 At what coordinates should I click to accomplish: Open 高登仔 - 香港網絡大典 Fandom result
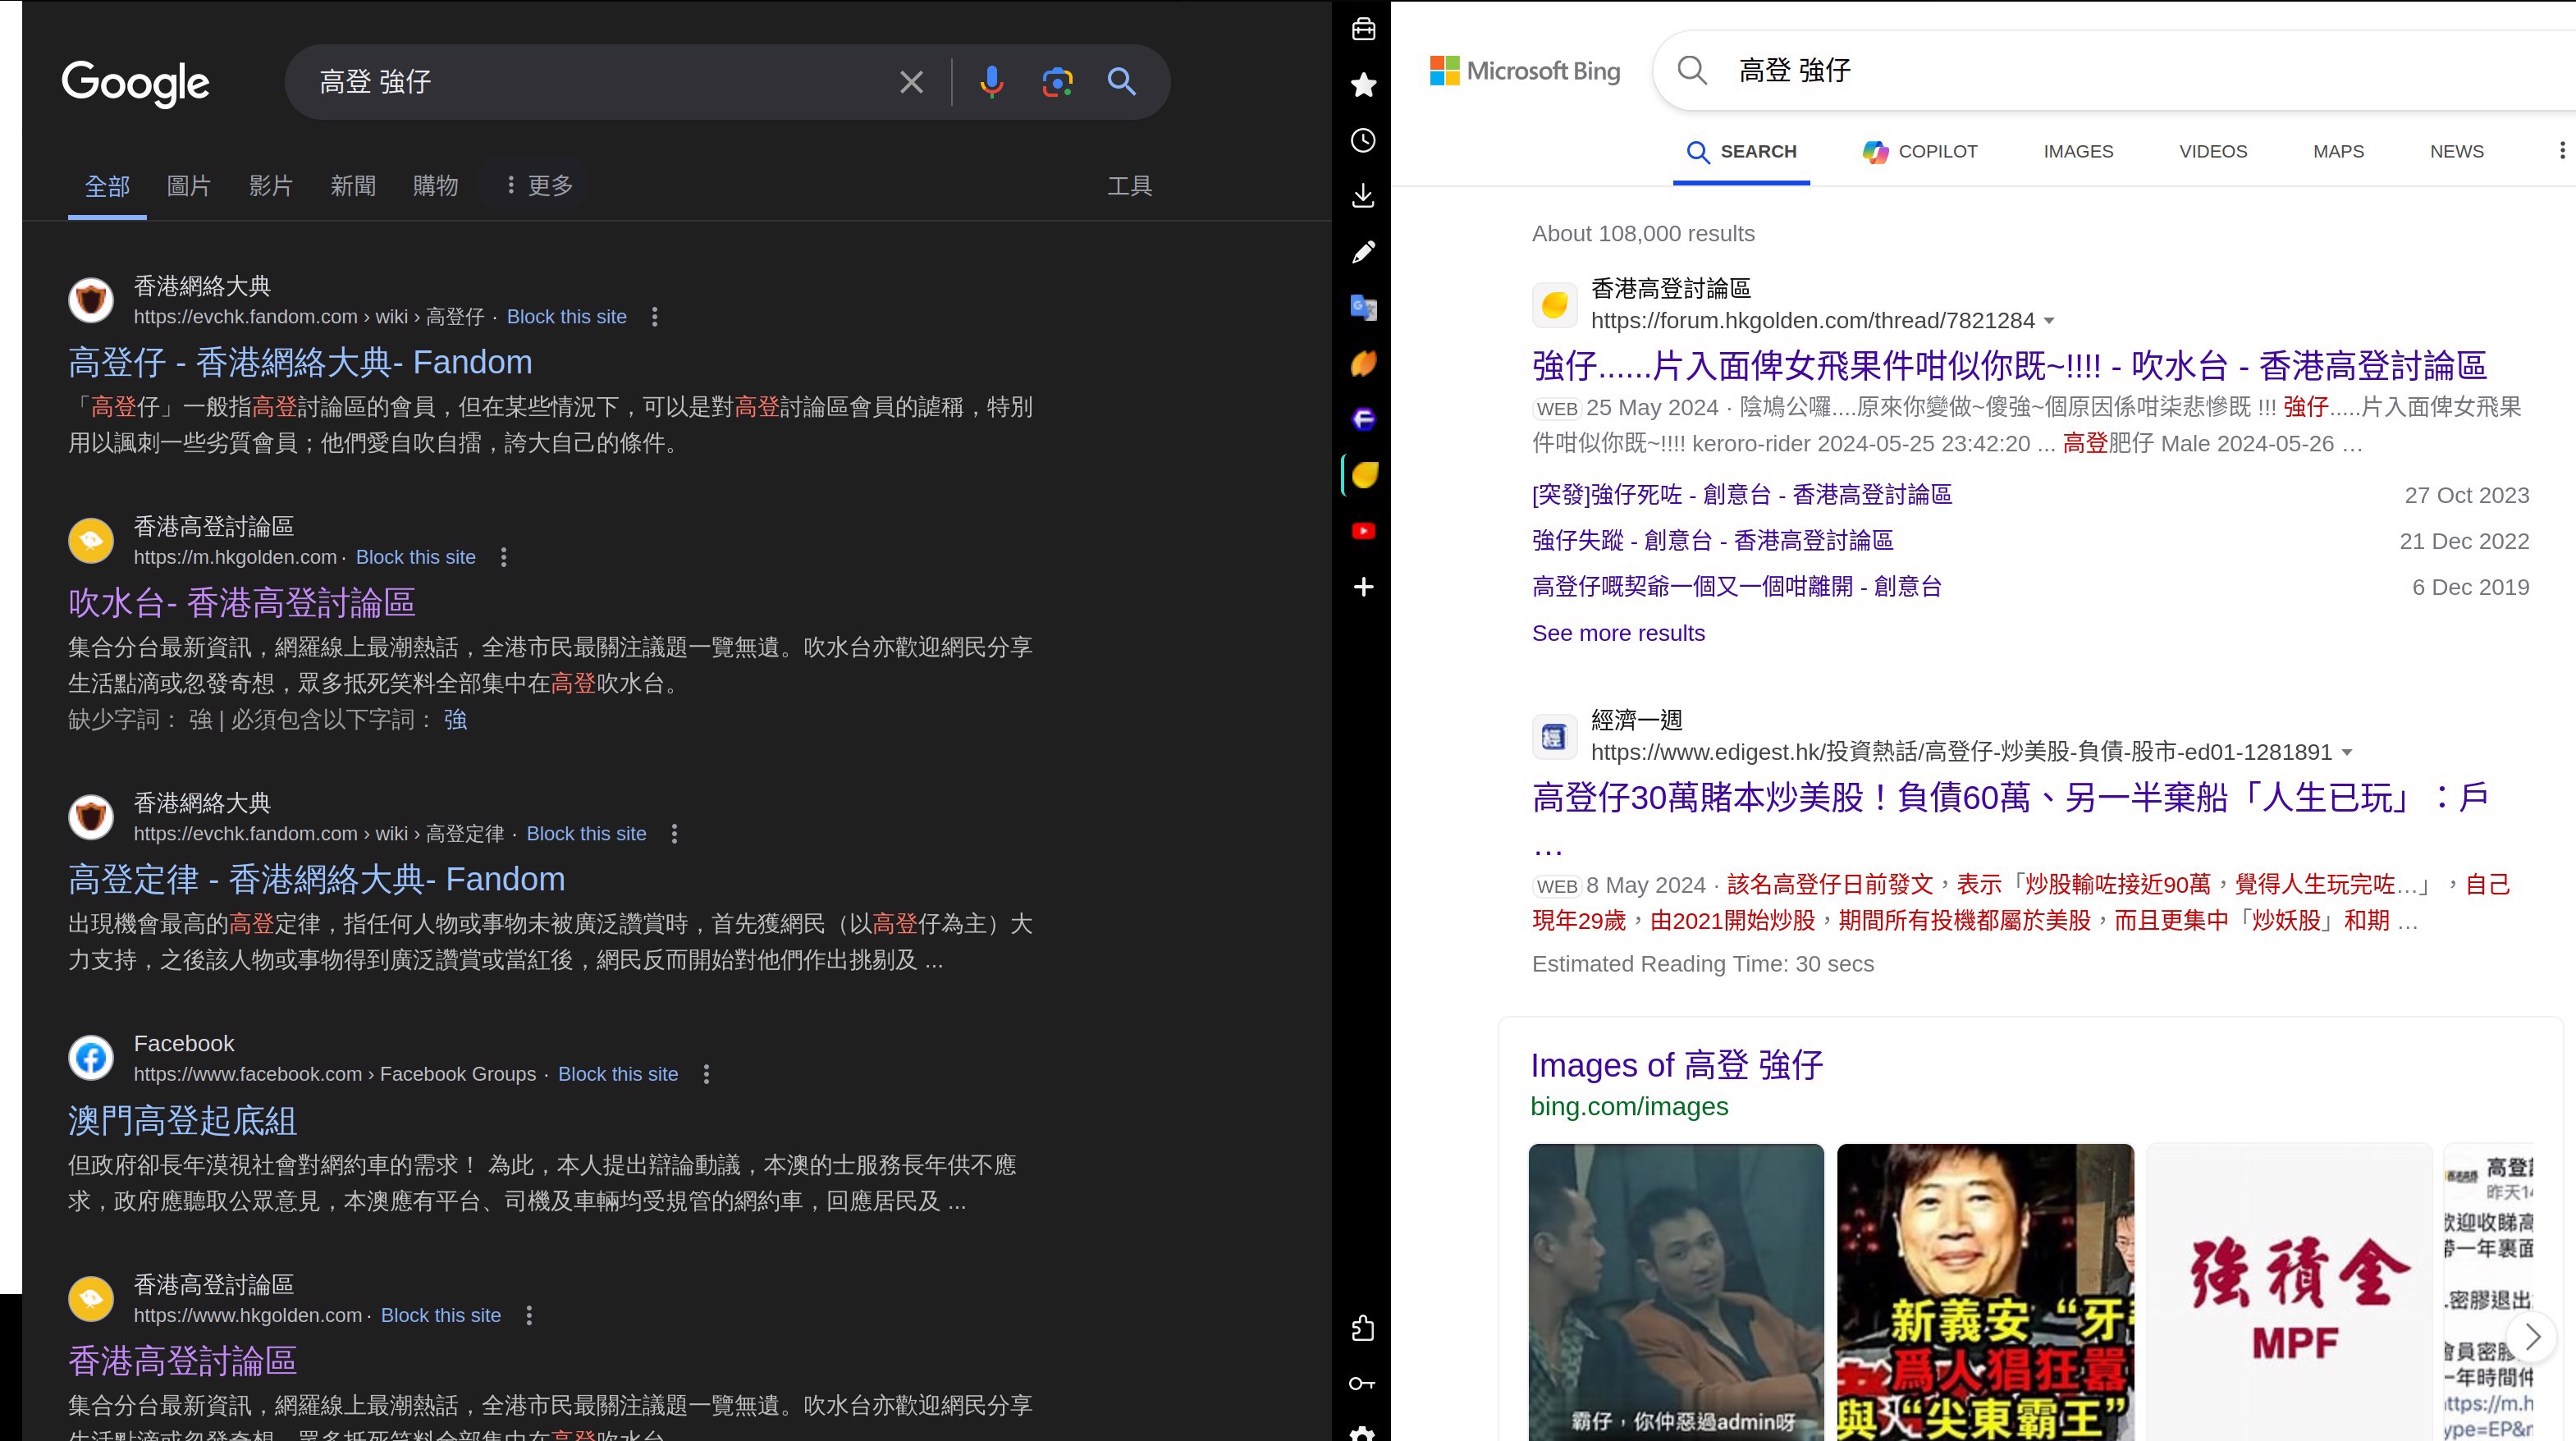(300, 362)
